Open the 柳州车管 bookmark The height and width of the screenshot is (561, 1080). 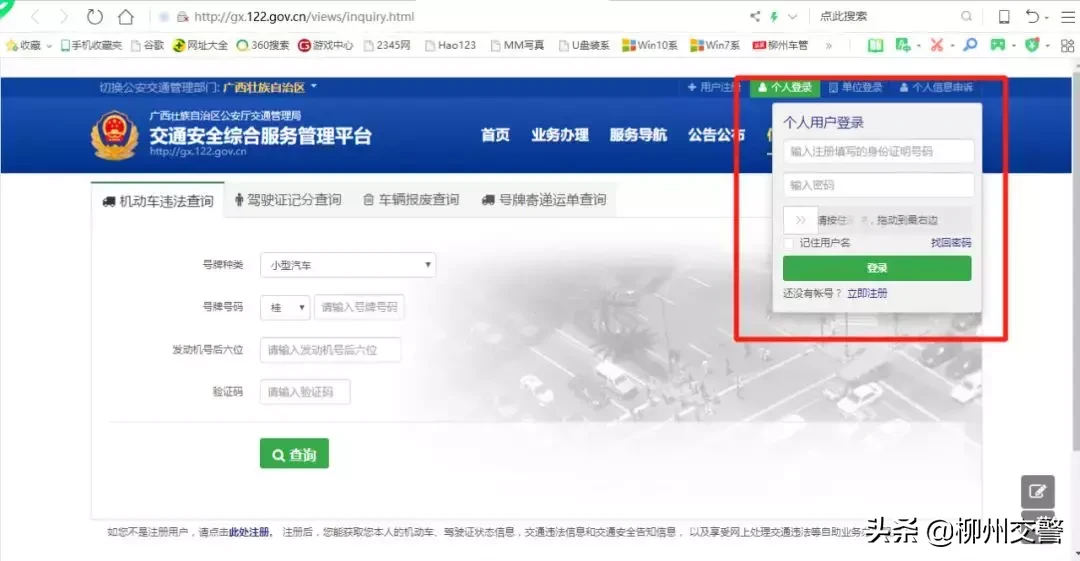(x=780, y=45)
